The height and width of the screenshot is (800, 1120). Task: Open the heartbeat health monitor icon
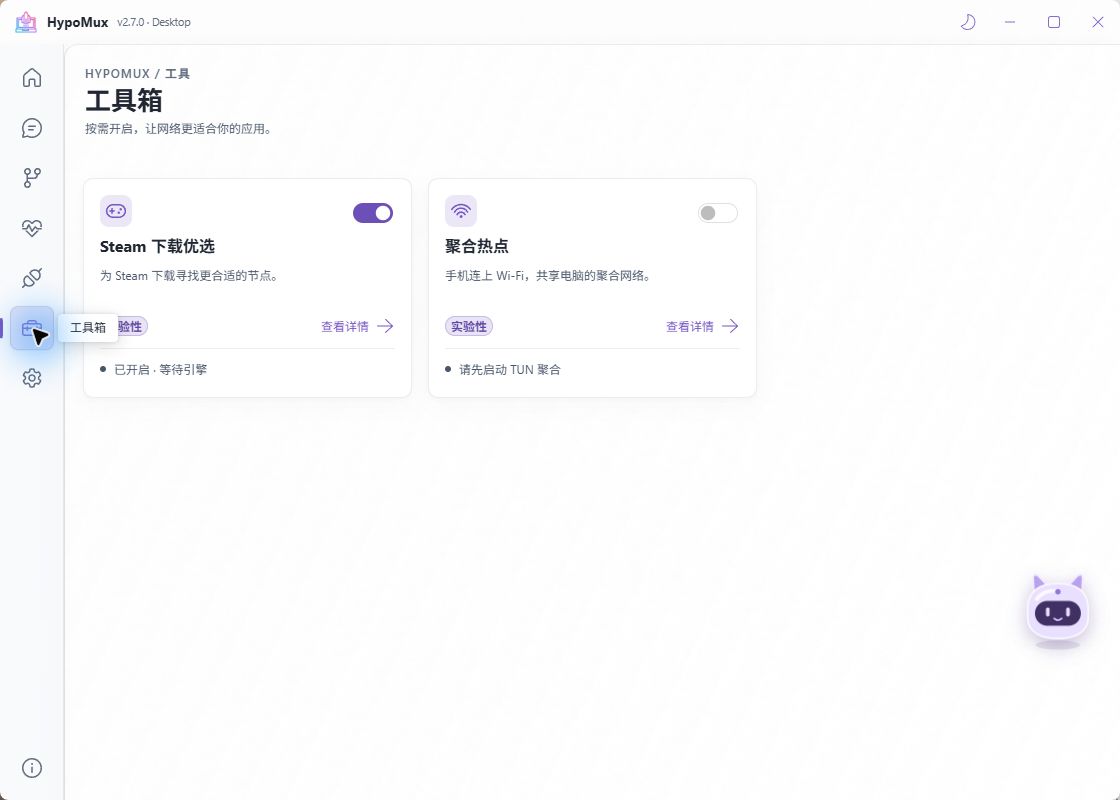click(x=31, y=228)
